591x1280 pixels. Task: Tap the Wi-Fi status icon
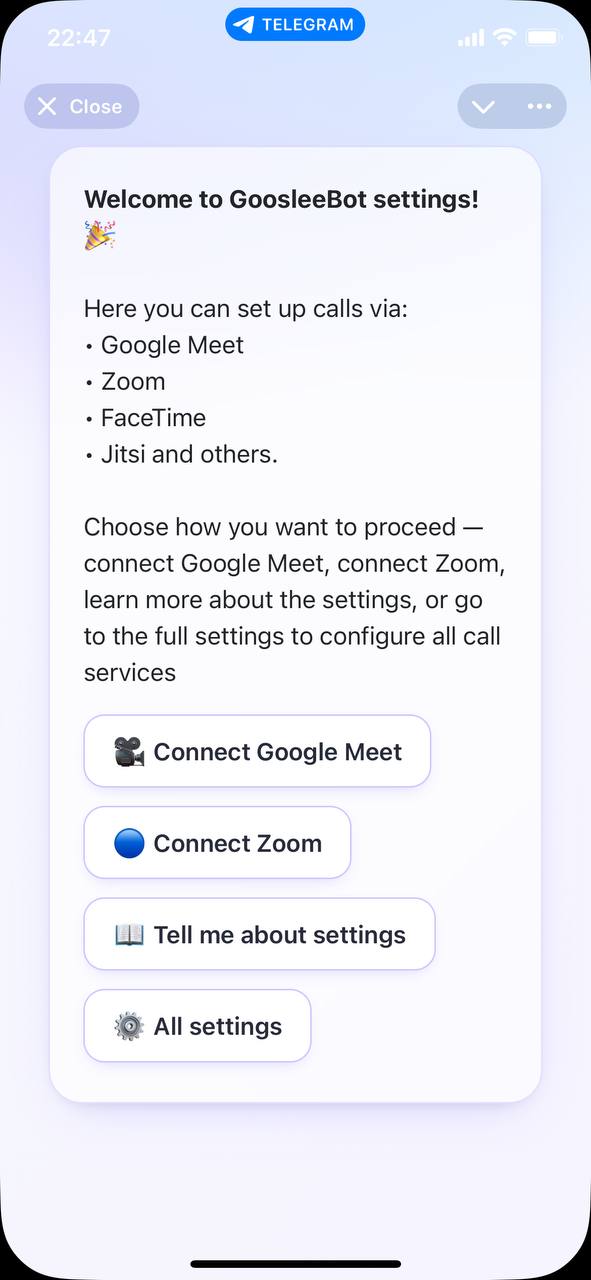pos(504,38)
